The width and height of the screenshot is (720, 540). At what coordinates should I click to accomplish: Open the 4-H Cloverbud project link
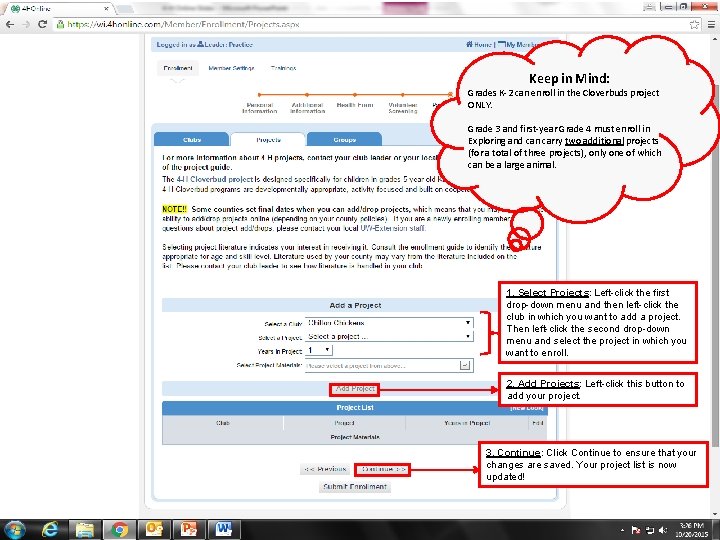(x=214, y=179)
